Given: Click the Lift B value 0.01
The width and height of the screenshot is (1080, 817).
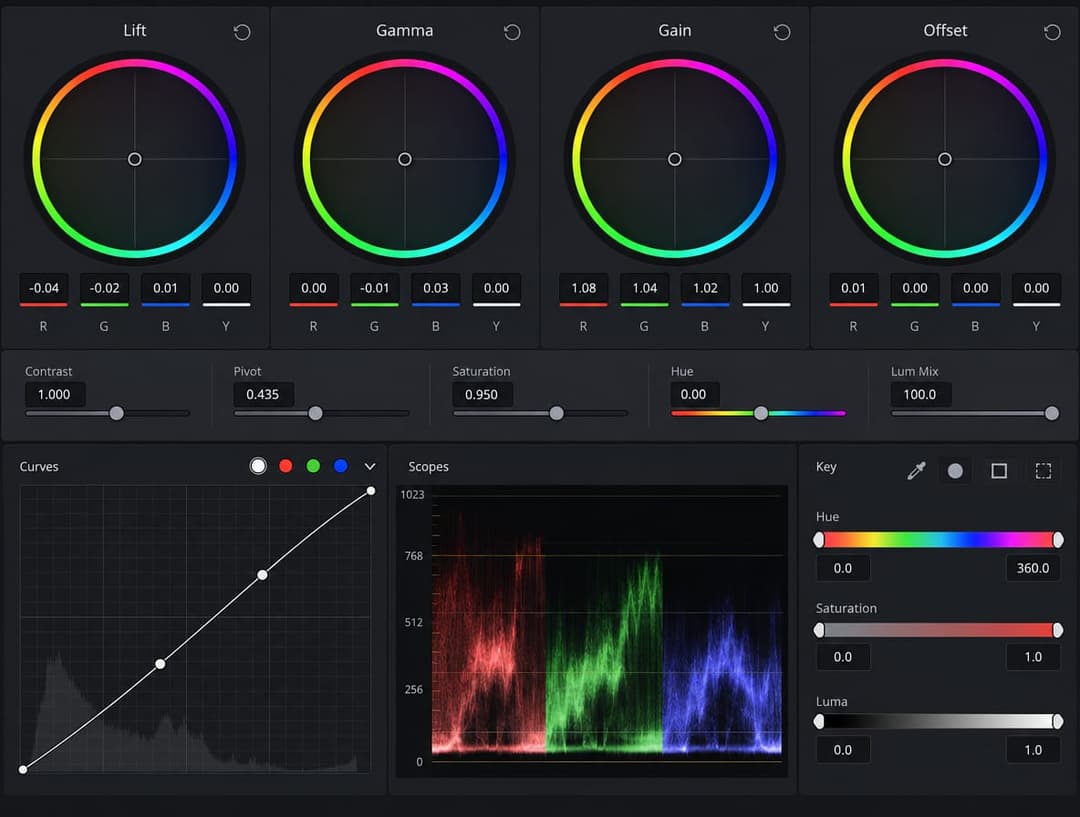Looking at the screenshot, I should (165, 288).
